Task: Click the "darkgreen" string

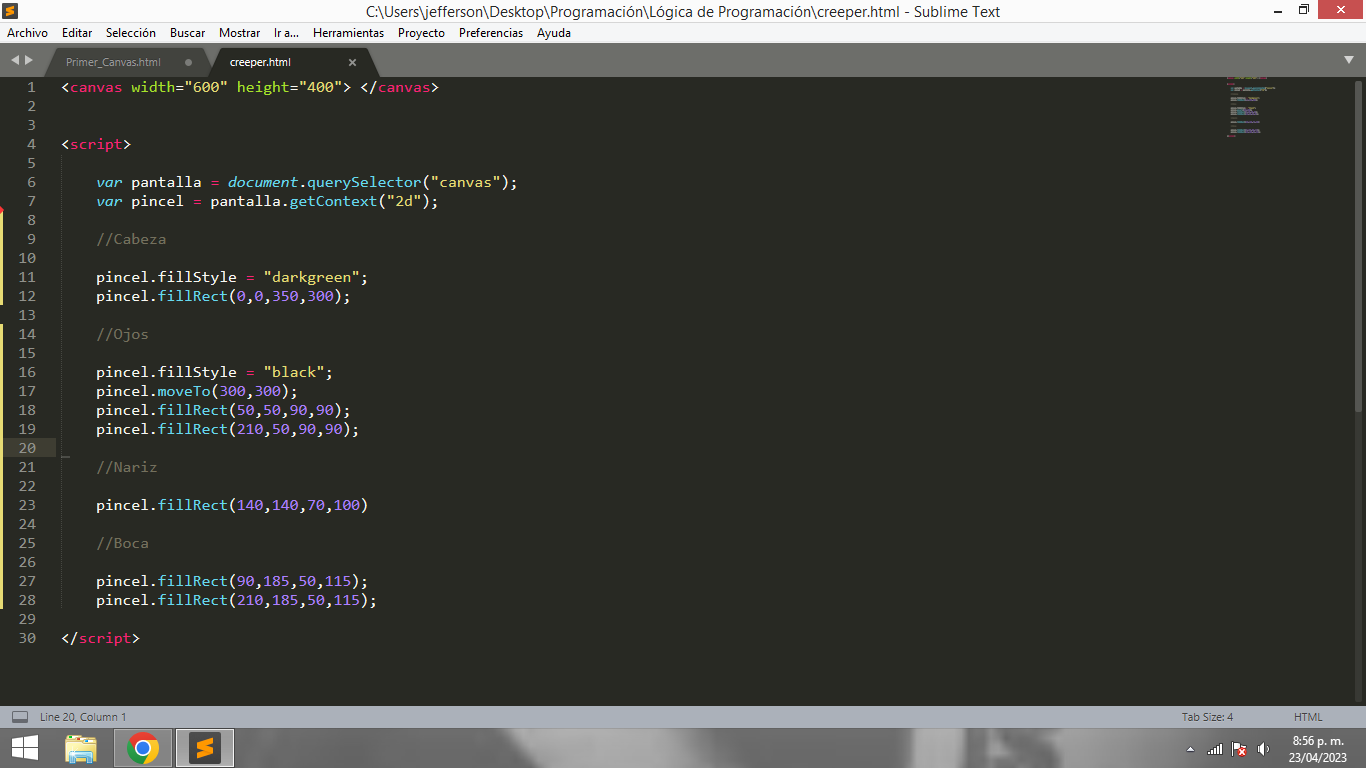Action: pos(311,277)
